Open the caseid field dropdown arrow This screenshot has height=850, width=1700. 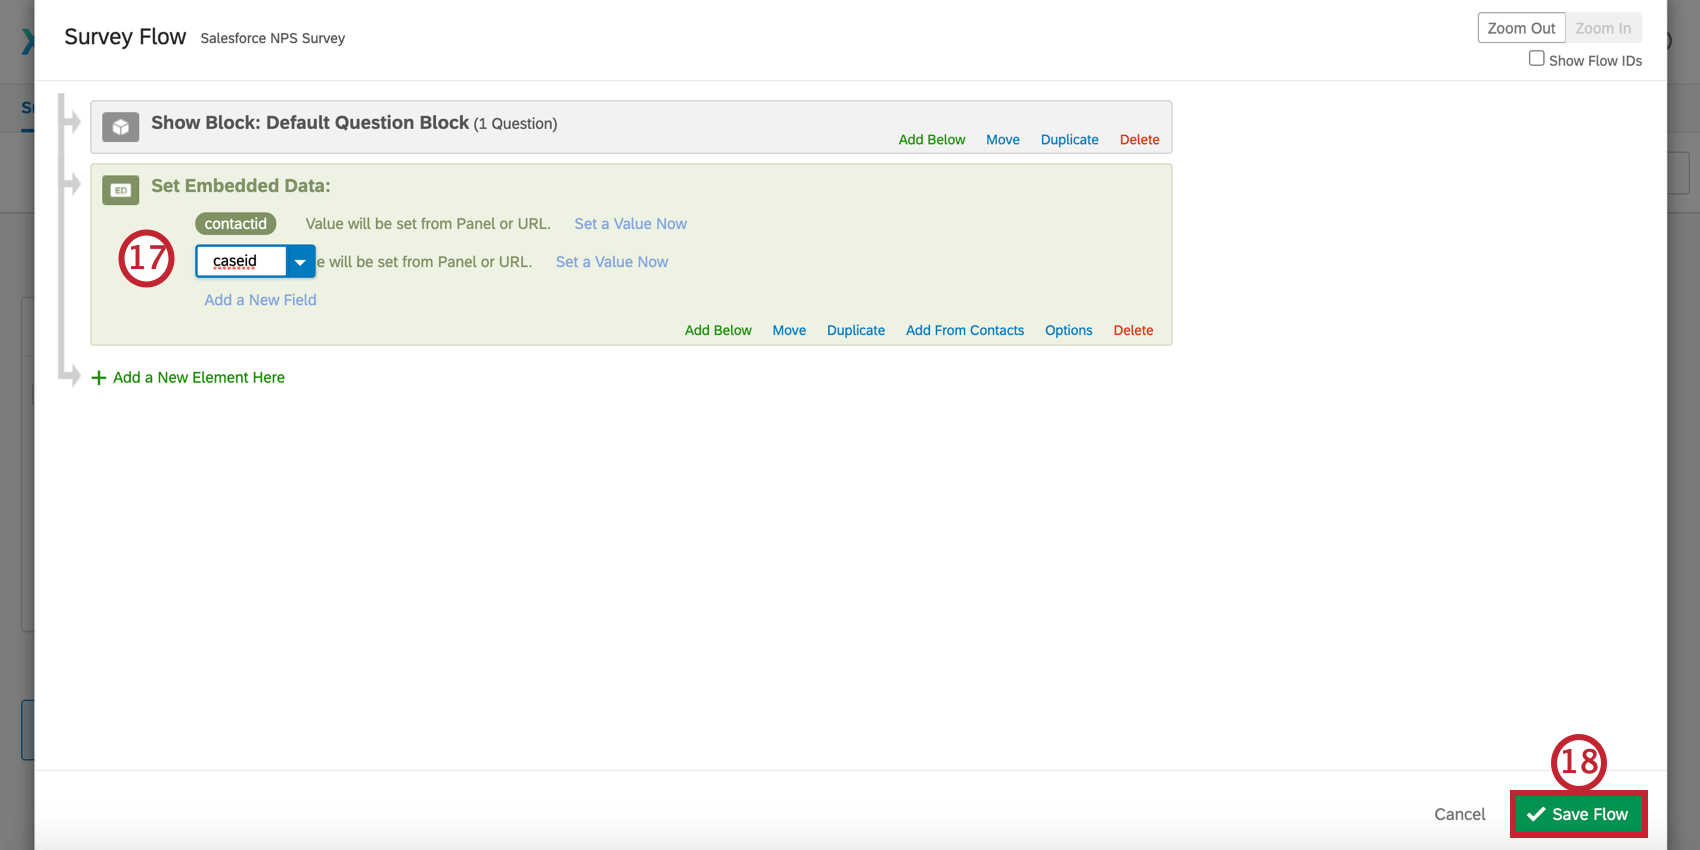pos(300,262)
